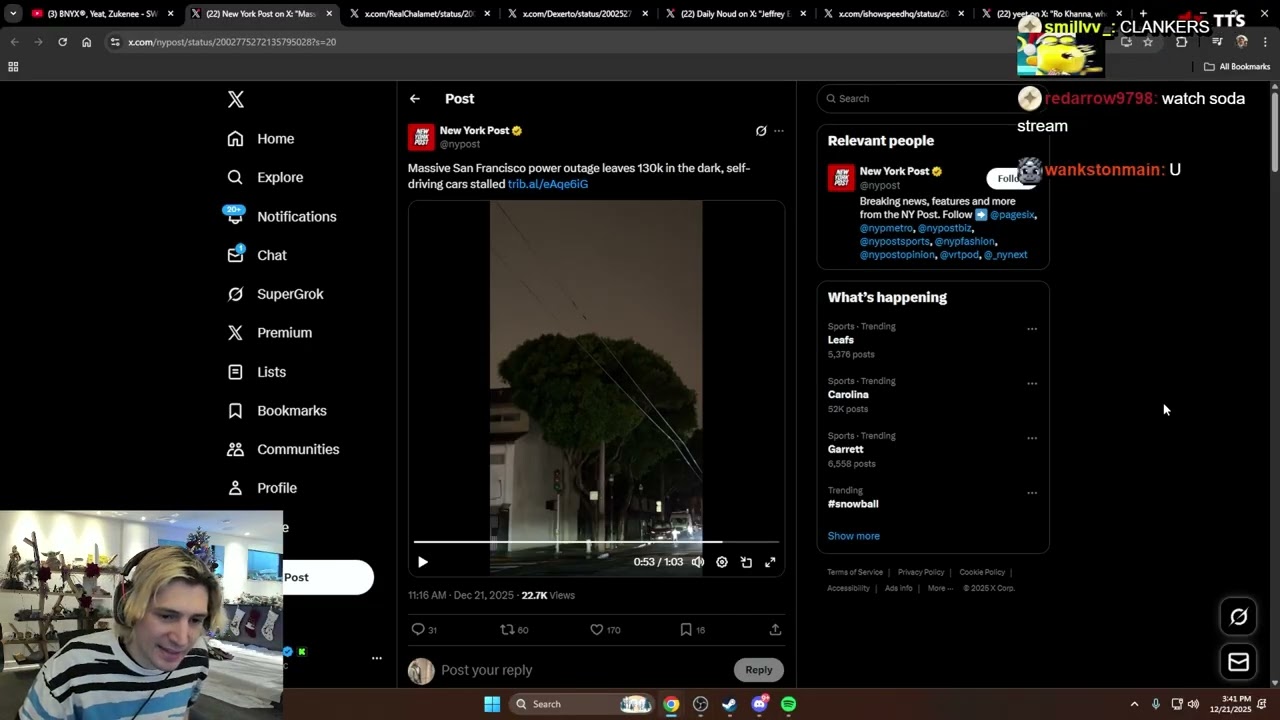Reload the page
This screenshot has width=1280, height=720.
click(62, 42)
